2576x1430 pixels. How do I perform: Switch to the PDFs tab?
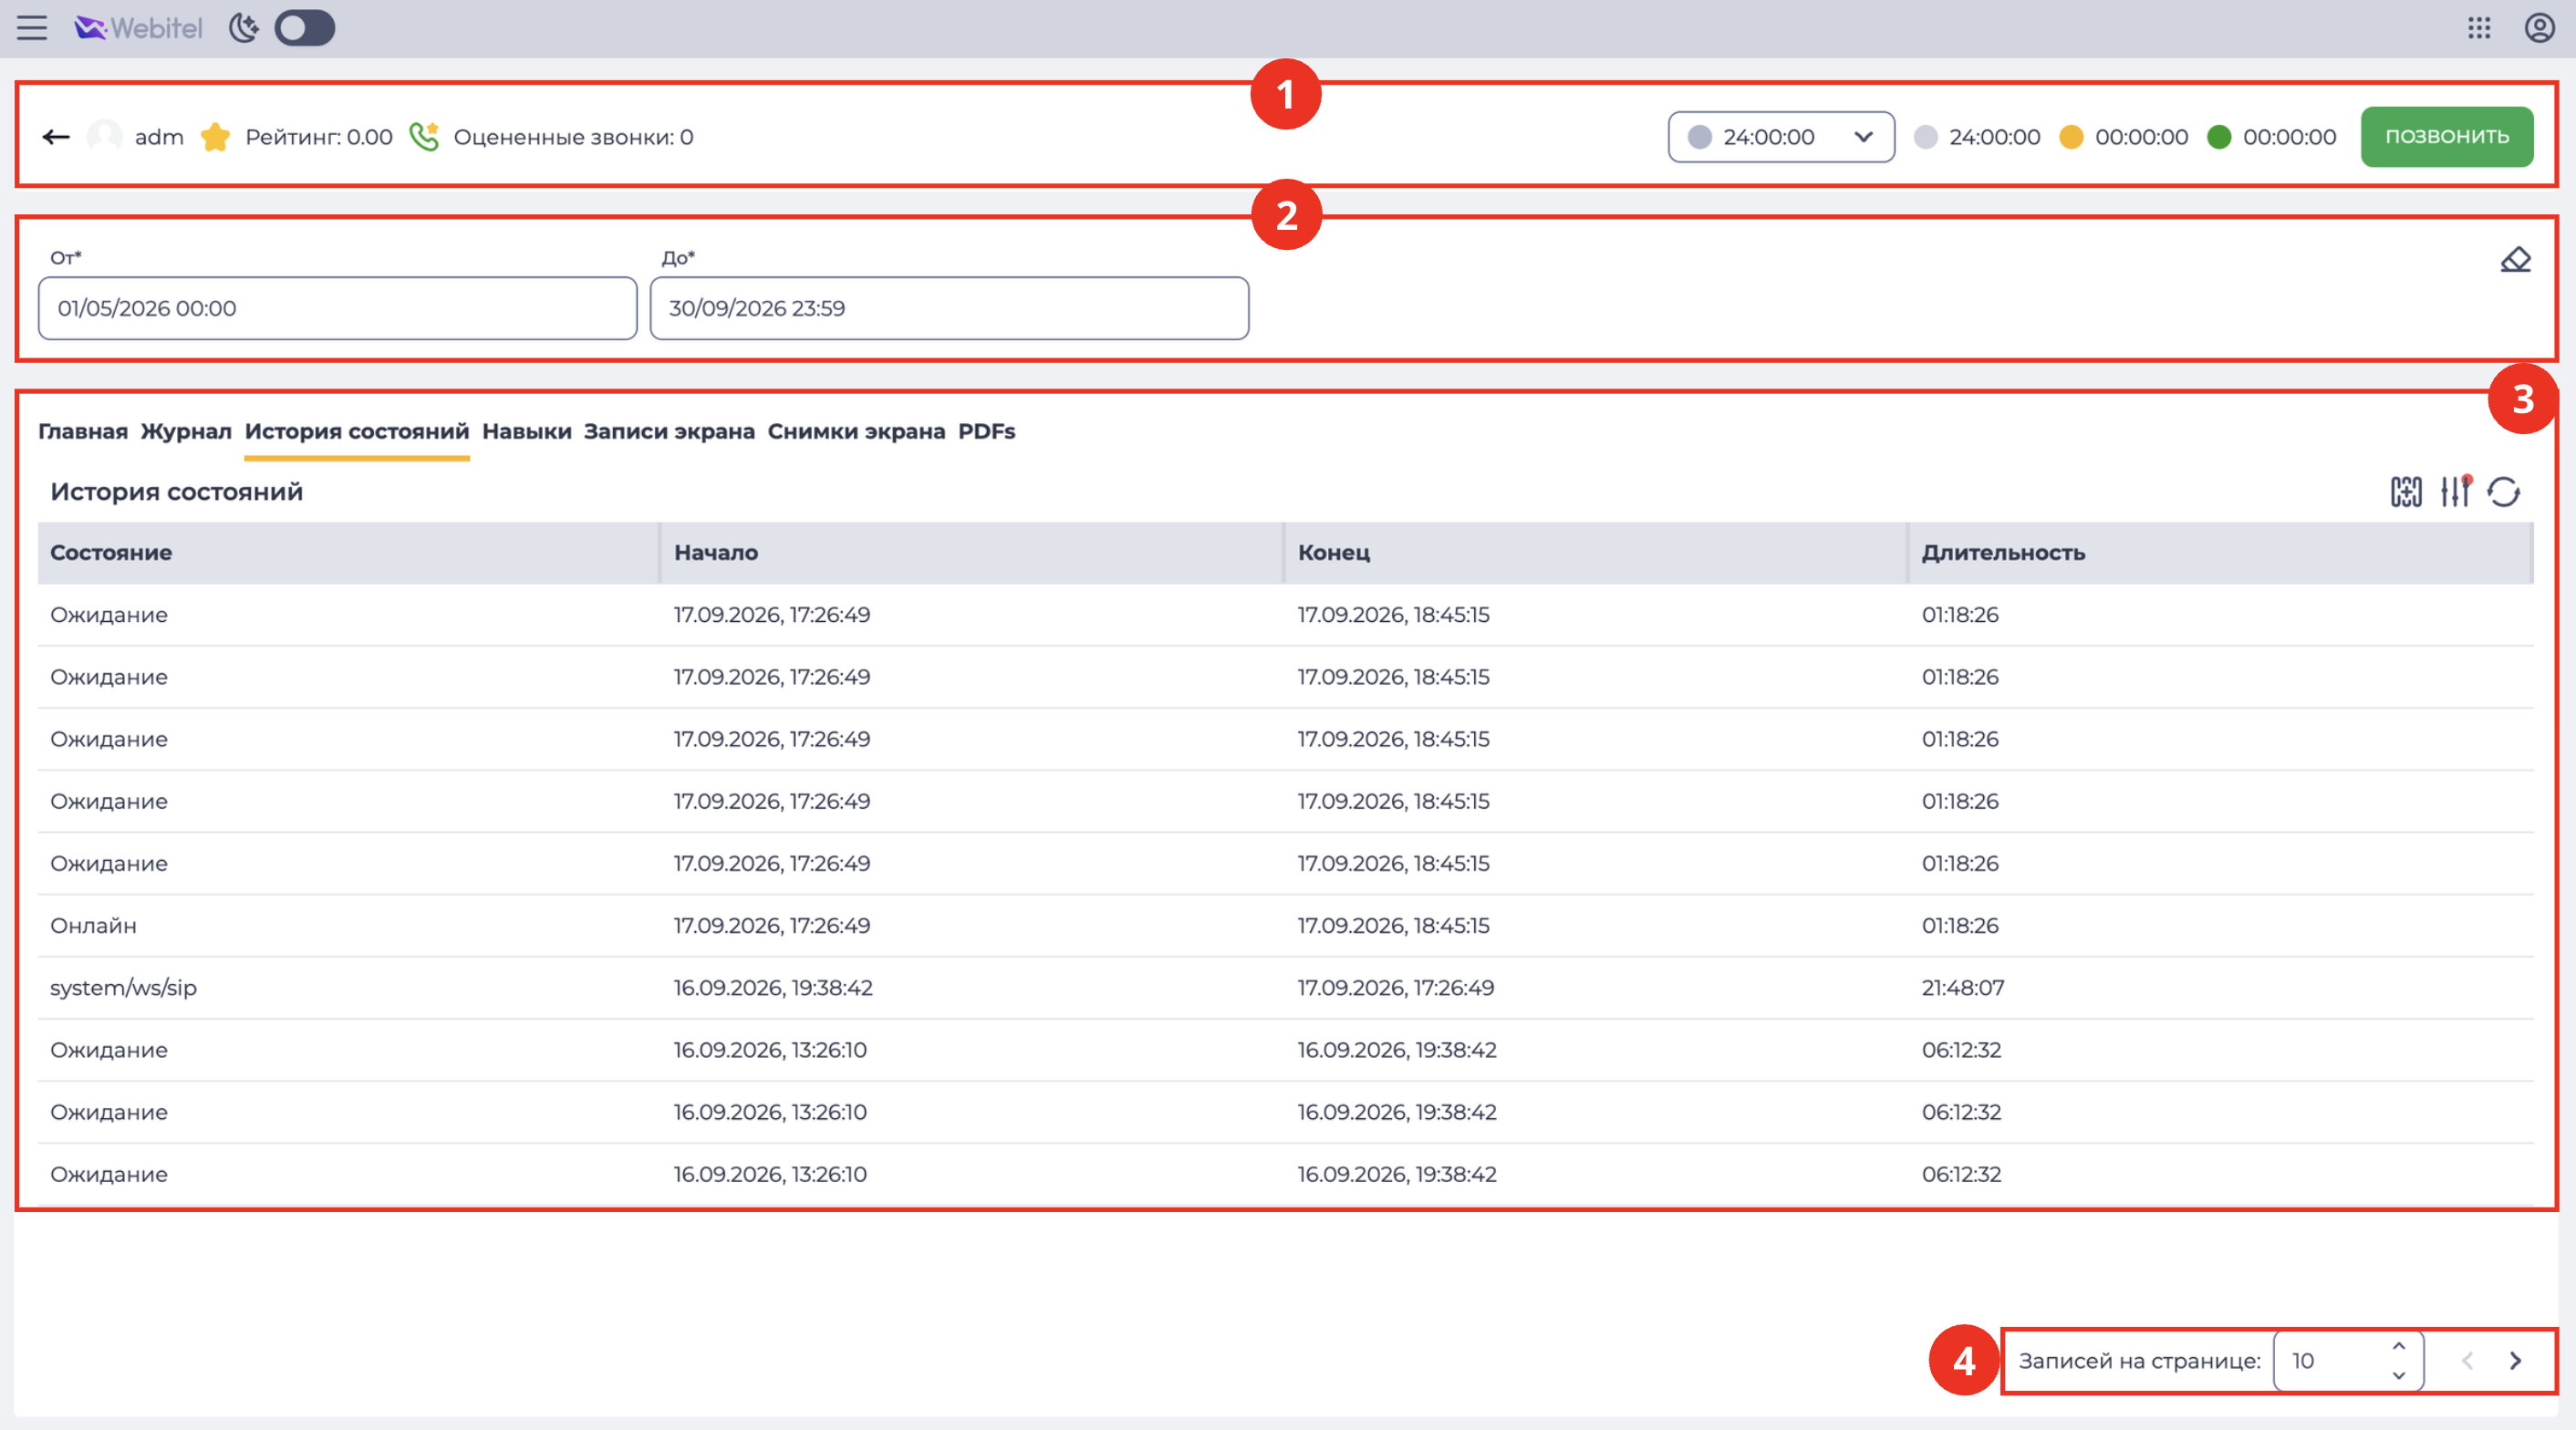pos(986,431)
